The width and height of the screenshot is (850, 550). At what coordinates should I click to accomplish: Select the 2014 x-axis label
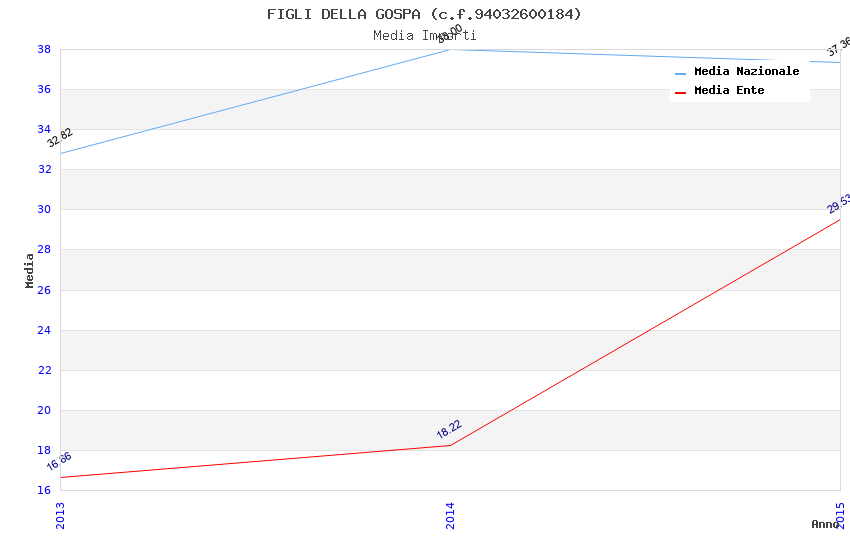(450, 515)
